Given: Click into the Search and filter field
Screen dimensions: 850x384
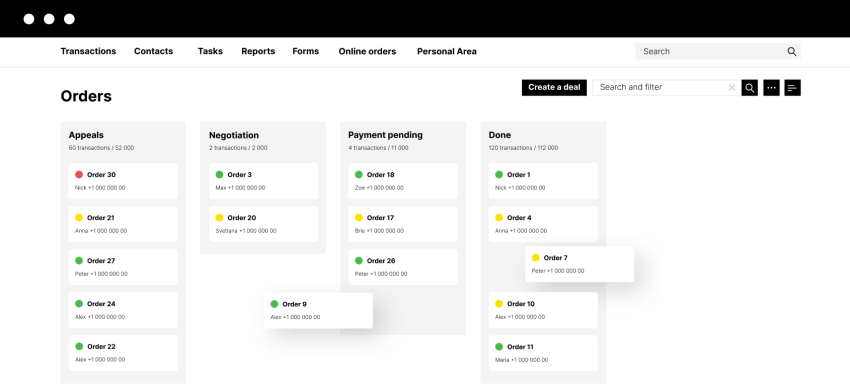Looking at the screenshot, I should pyautogui.click(x=667, y=87).
